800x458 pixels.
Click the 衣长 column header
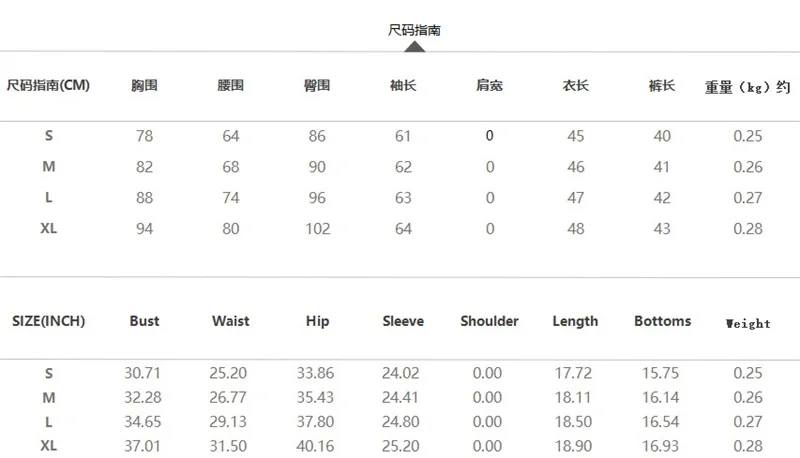point(575,86)
